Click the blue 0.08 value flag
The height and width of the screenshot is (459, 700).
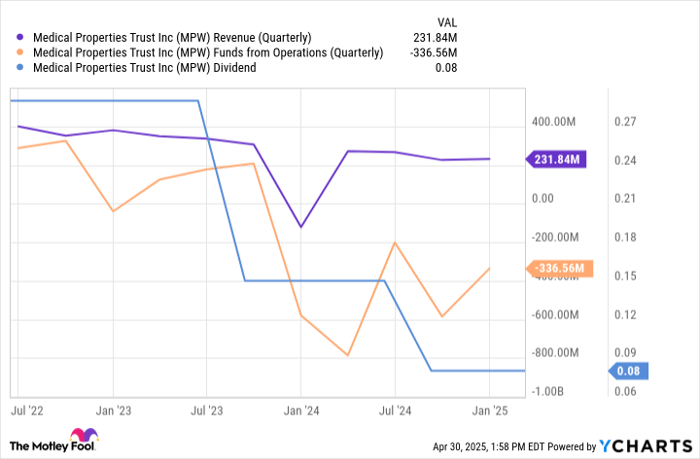click(628, 371)
